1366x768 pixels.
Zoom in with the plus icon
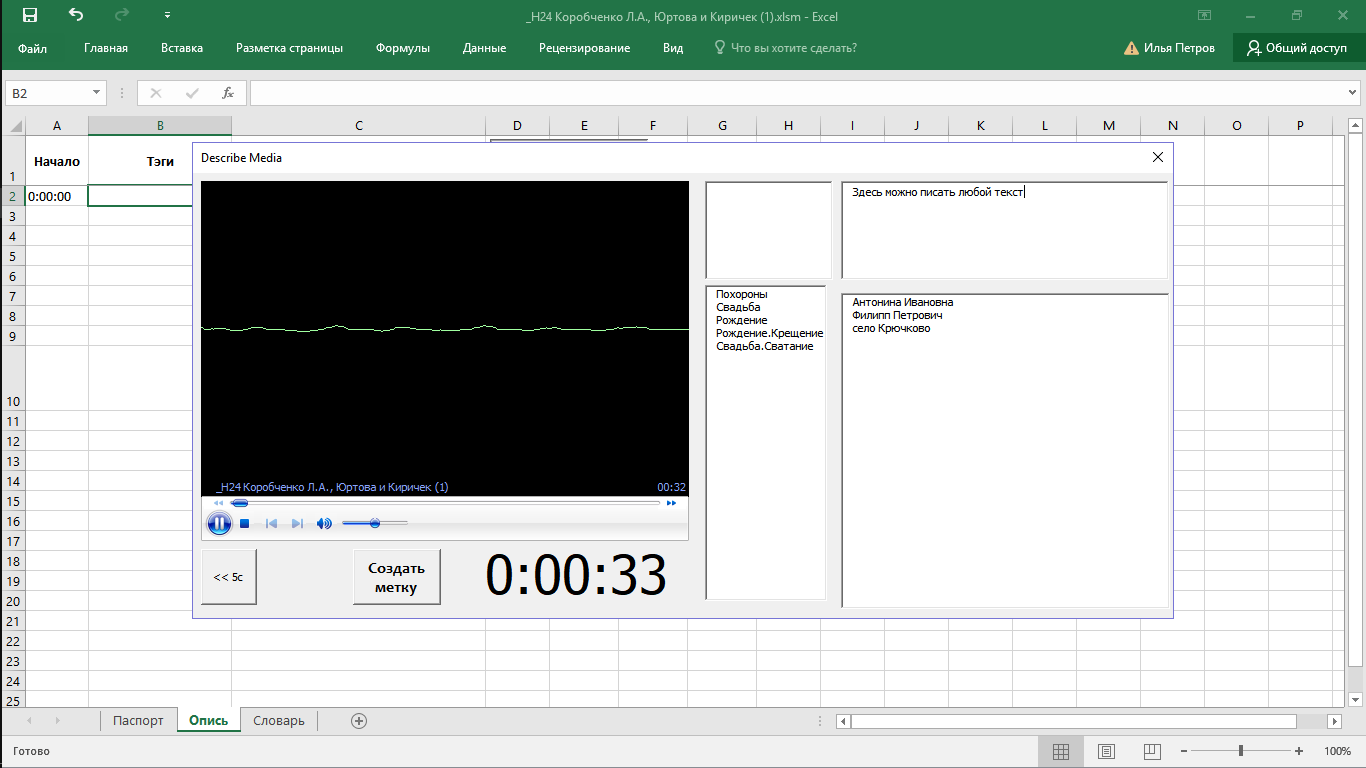1299,751
